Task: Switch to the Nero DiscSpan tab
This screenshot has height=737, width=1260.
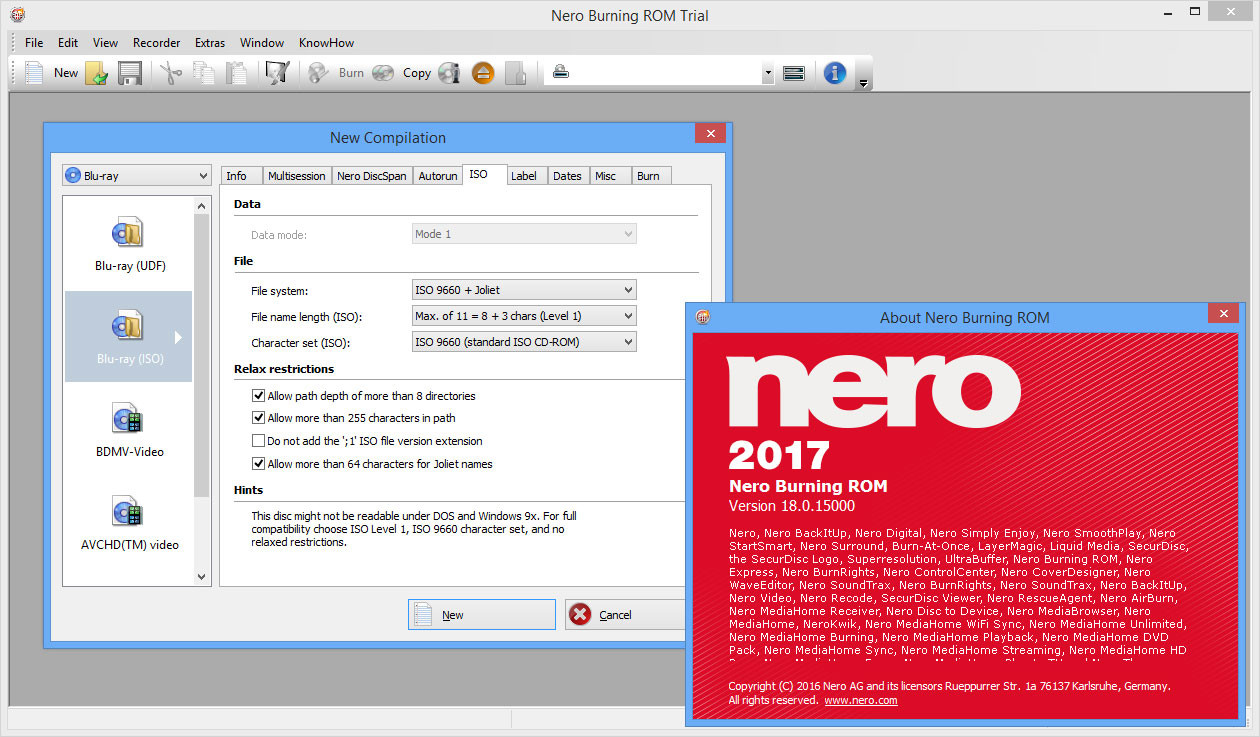Action: [372, 176]
